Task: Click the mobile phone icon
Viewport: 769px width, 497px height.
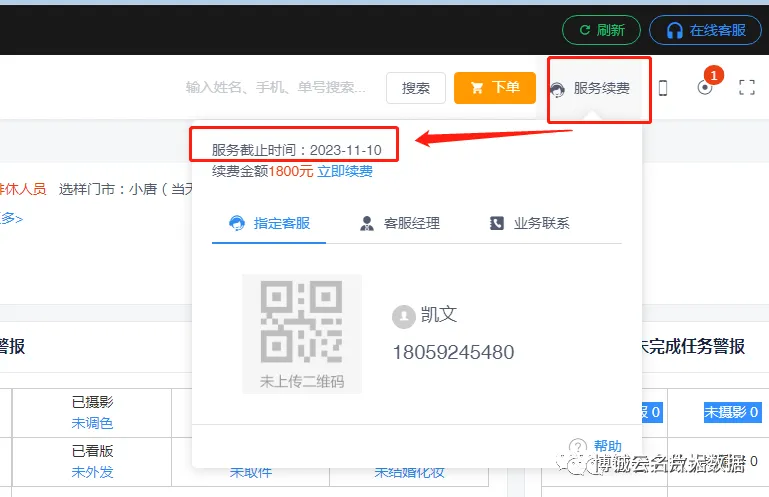Action: [662, 88]
